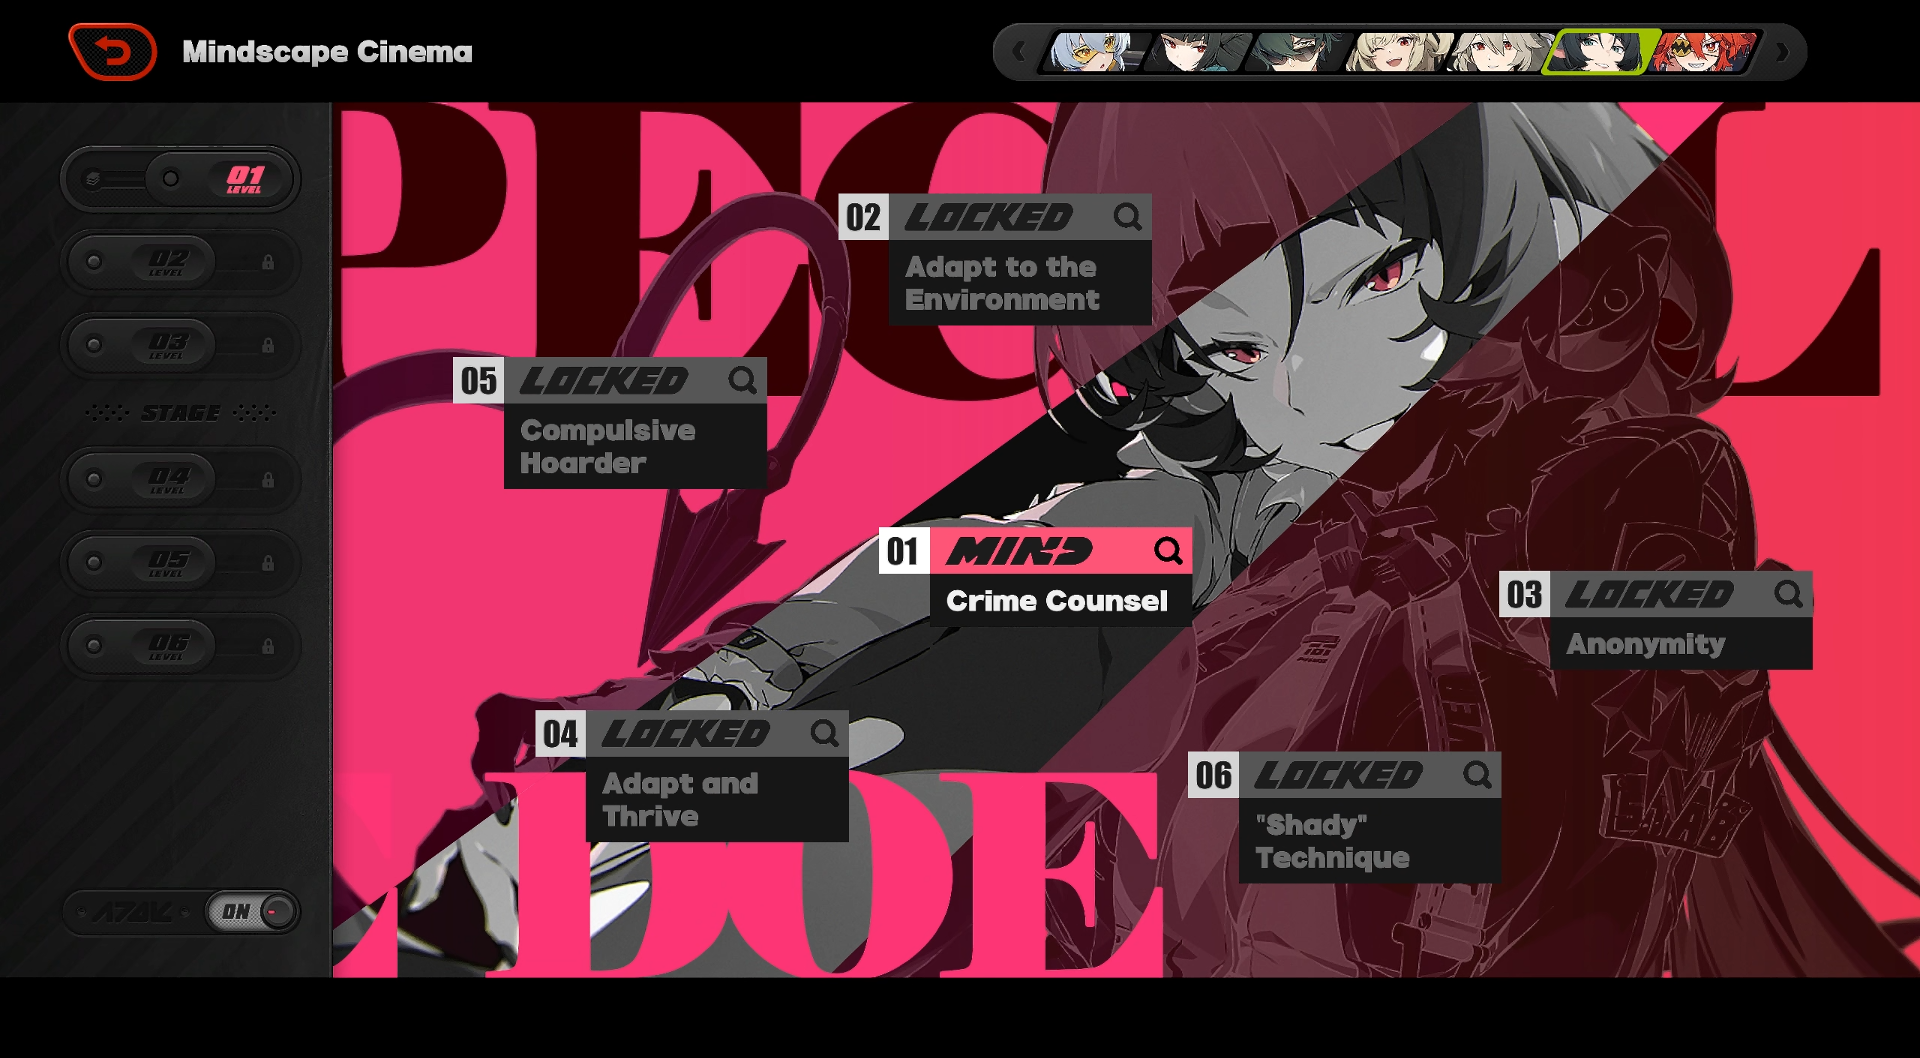This screenshot has width=1920, height=1058.
Task: Open the 05 LOCKED header
Action: [x=610, y=380]
